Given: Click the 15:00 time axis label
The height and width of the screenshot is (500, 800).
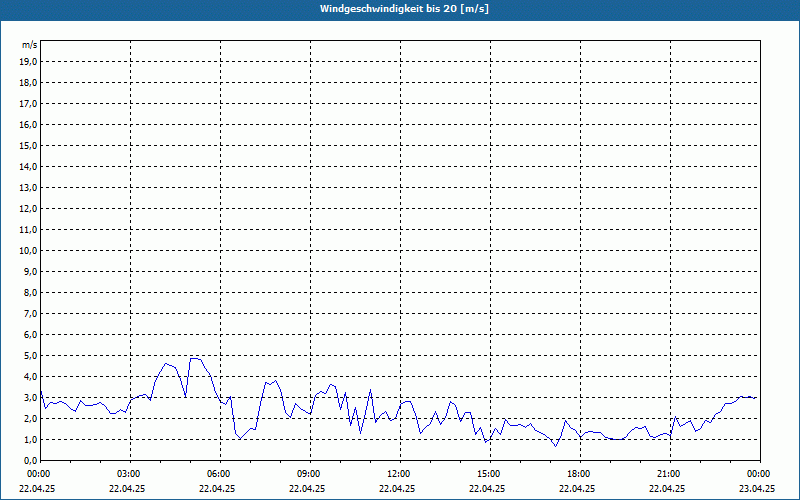Looking at the screenshot, I should (490, 474).
